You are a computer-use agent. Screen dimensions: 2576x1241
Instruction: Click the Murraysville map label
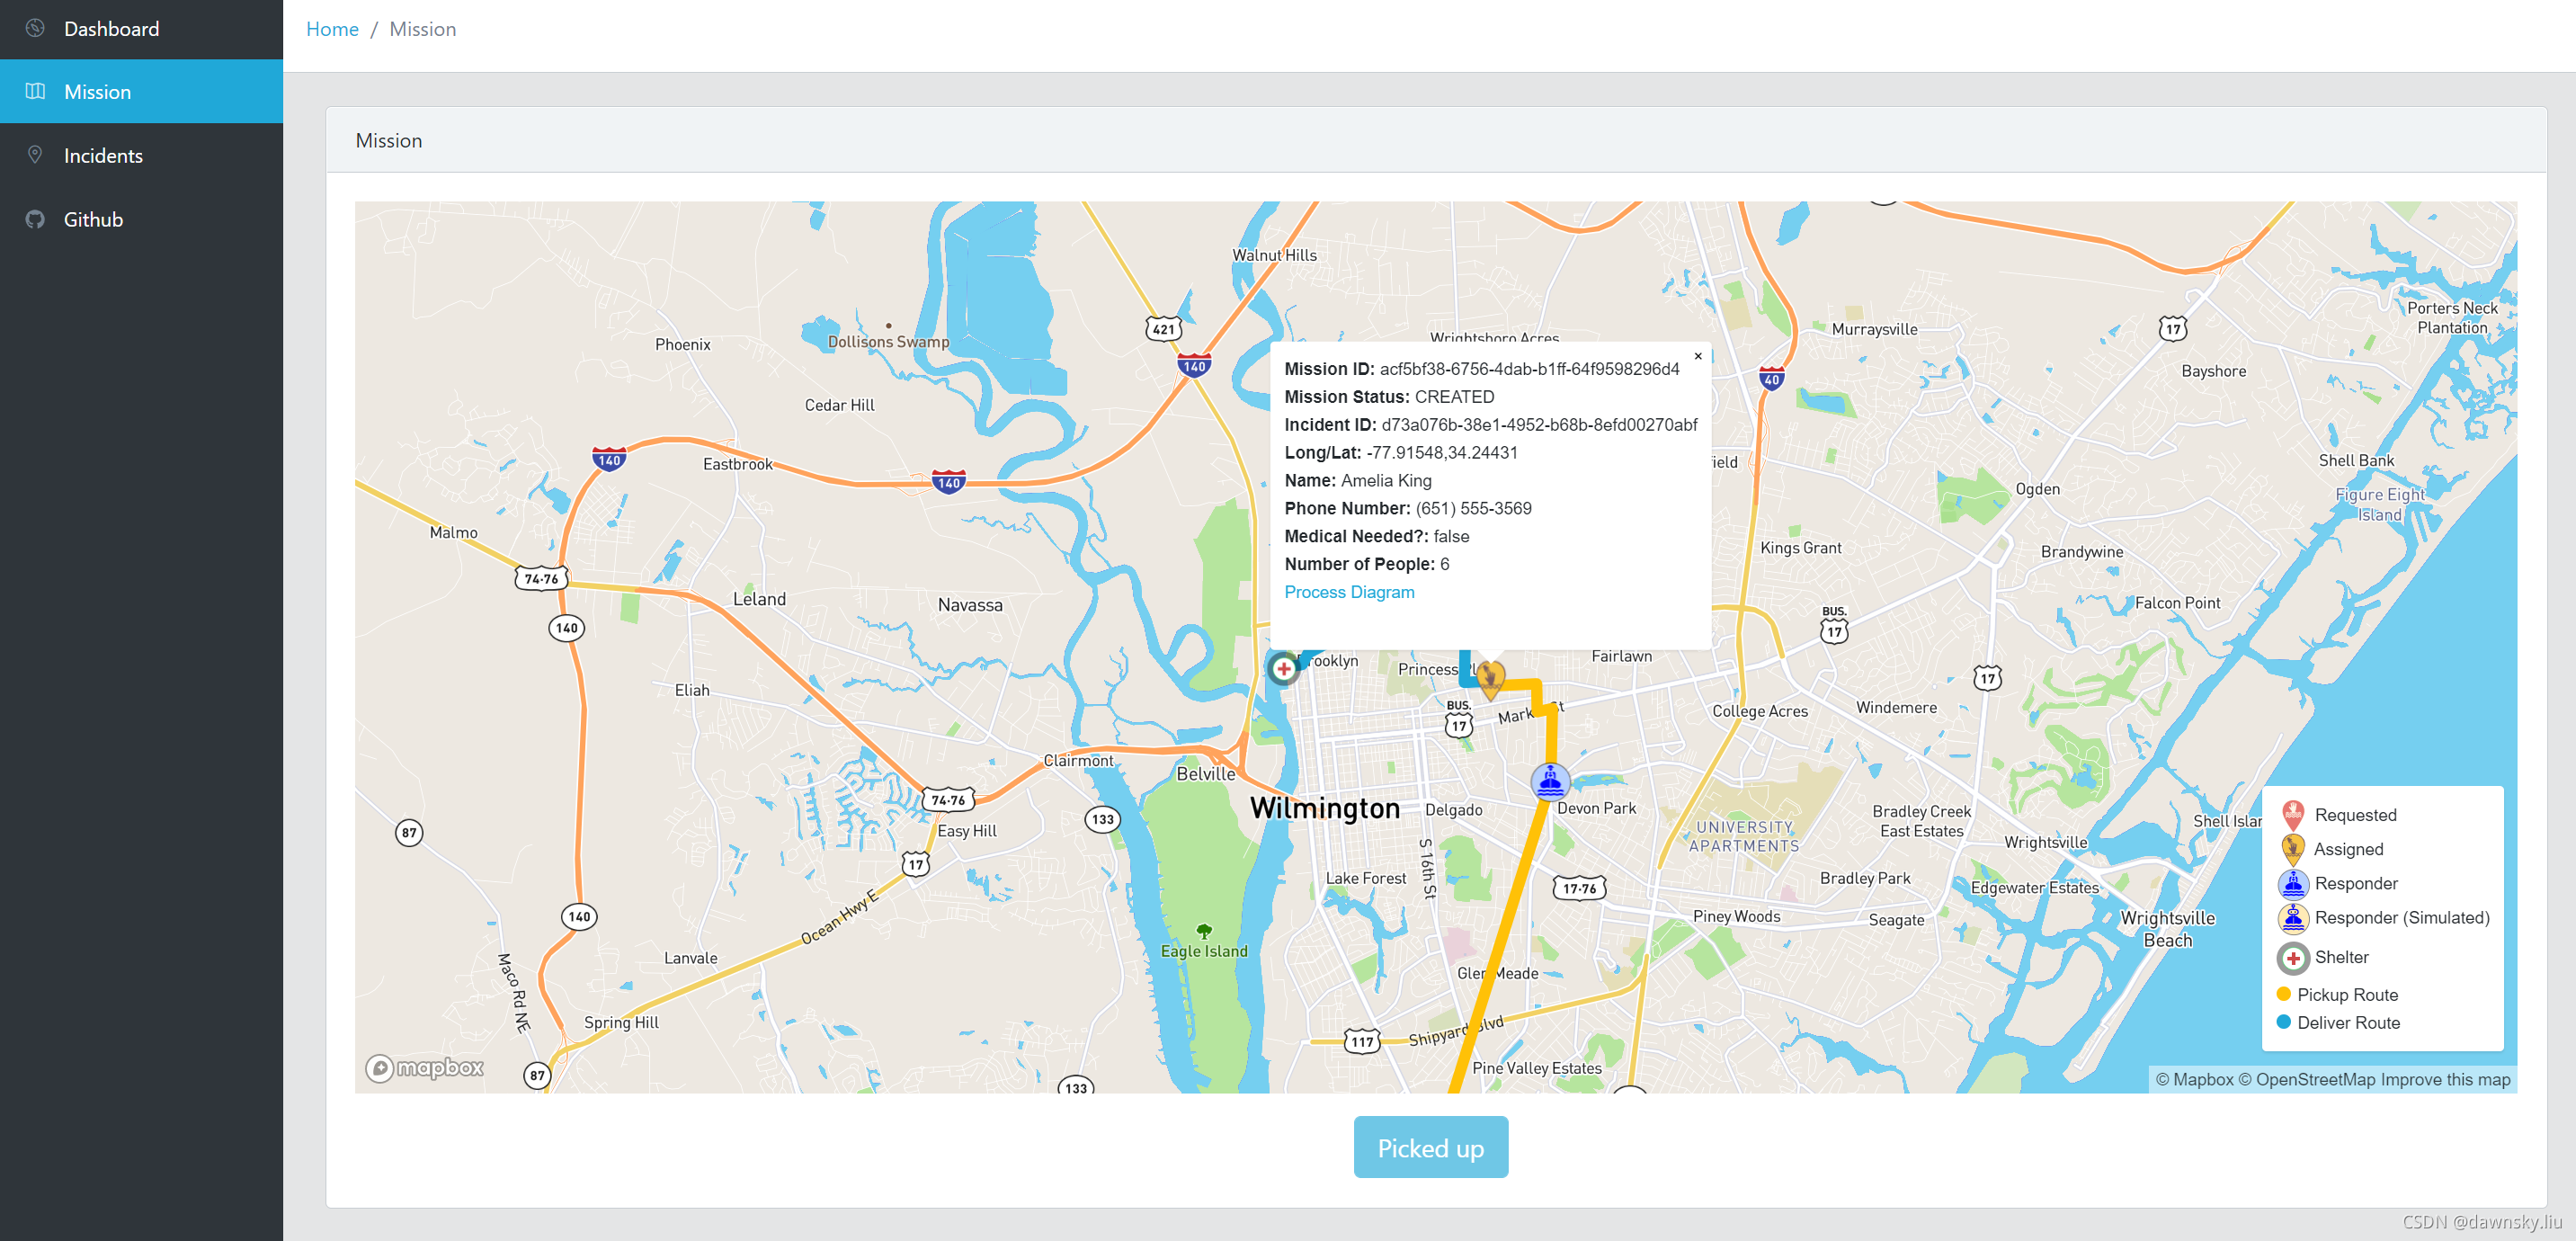pos(1874,329)
